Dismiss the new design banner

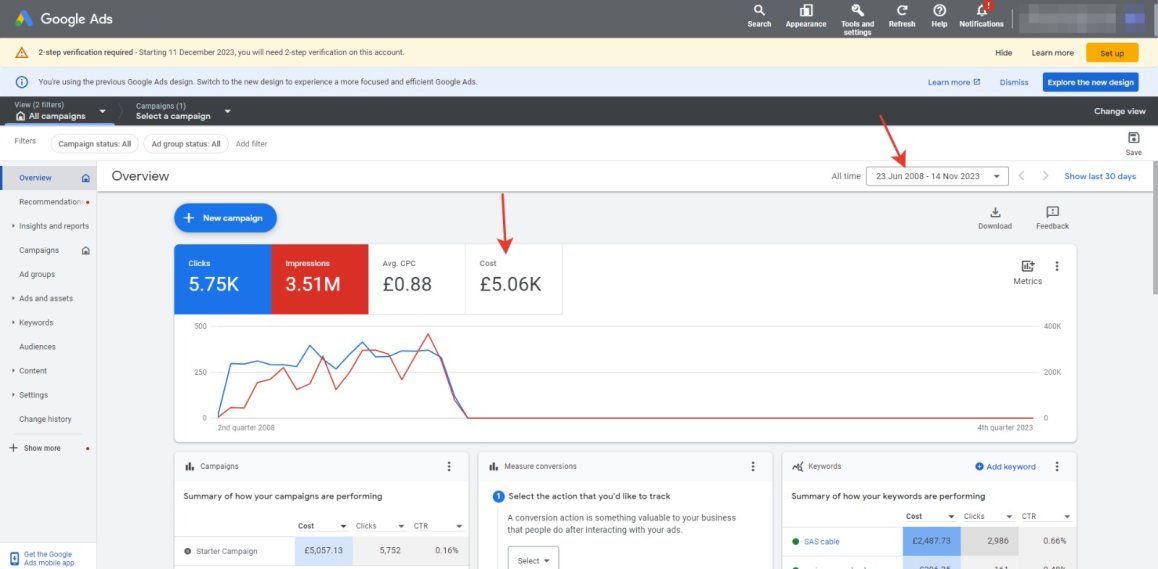point(1014,82)
